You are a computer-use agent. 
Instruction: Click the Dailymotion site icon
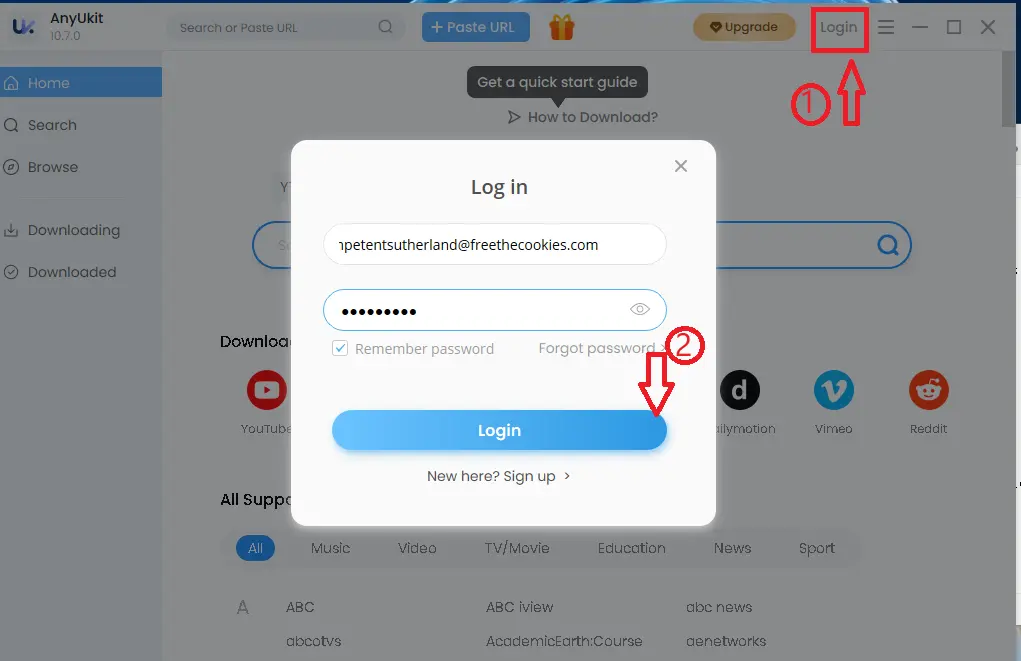(x=739, y=390)
